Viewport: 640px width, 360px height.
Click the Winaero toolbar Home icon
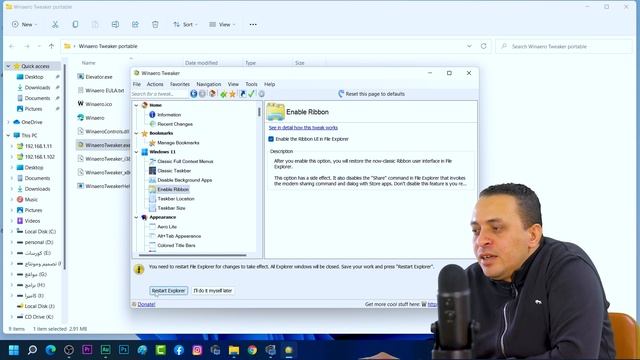tap(212, 94)
